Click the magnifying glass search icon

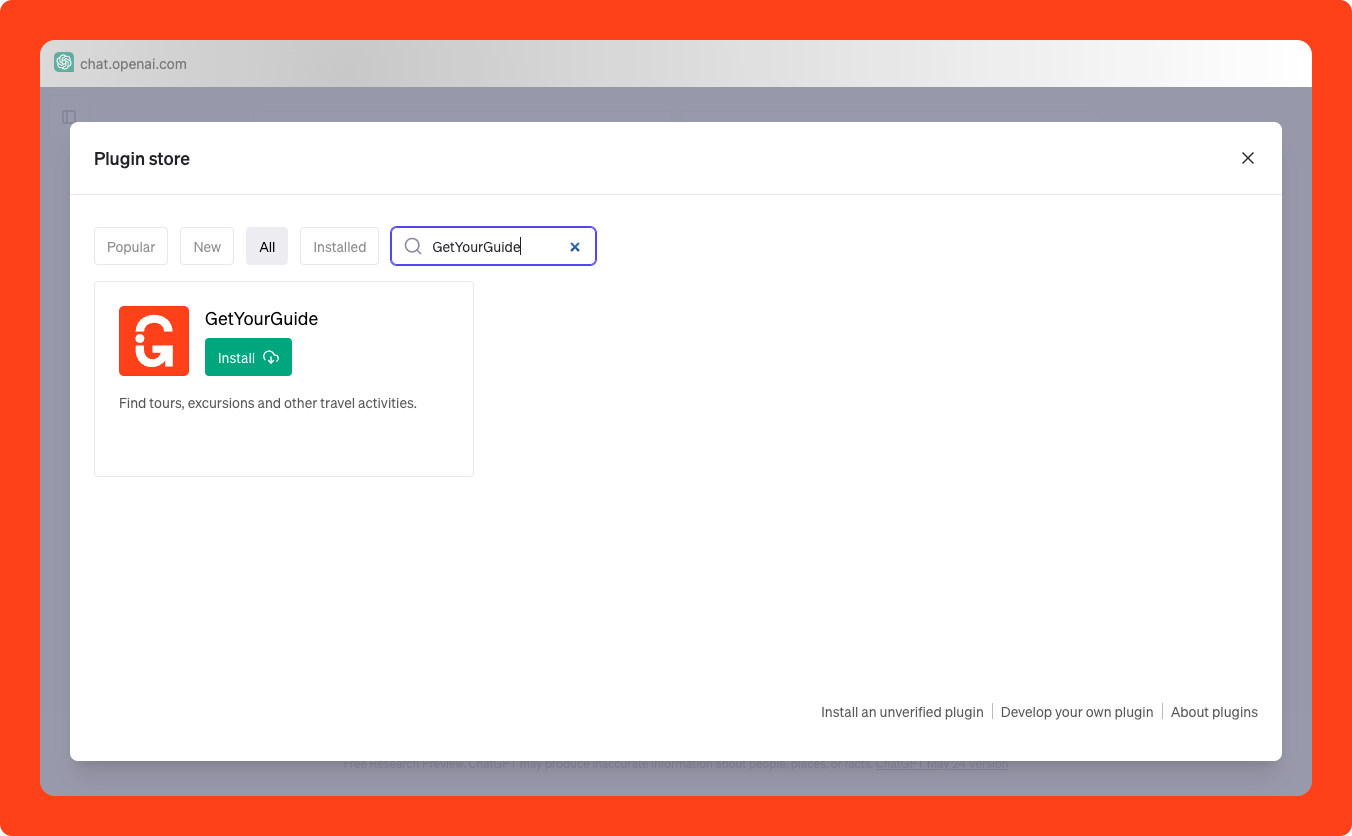tap(412, 246)
